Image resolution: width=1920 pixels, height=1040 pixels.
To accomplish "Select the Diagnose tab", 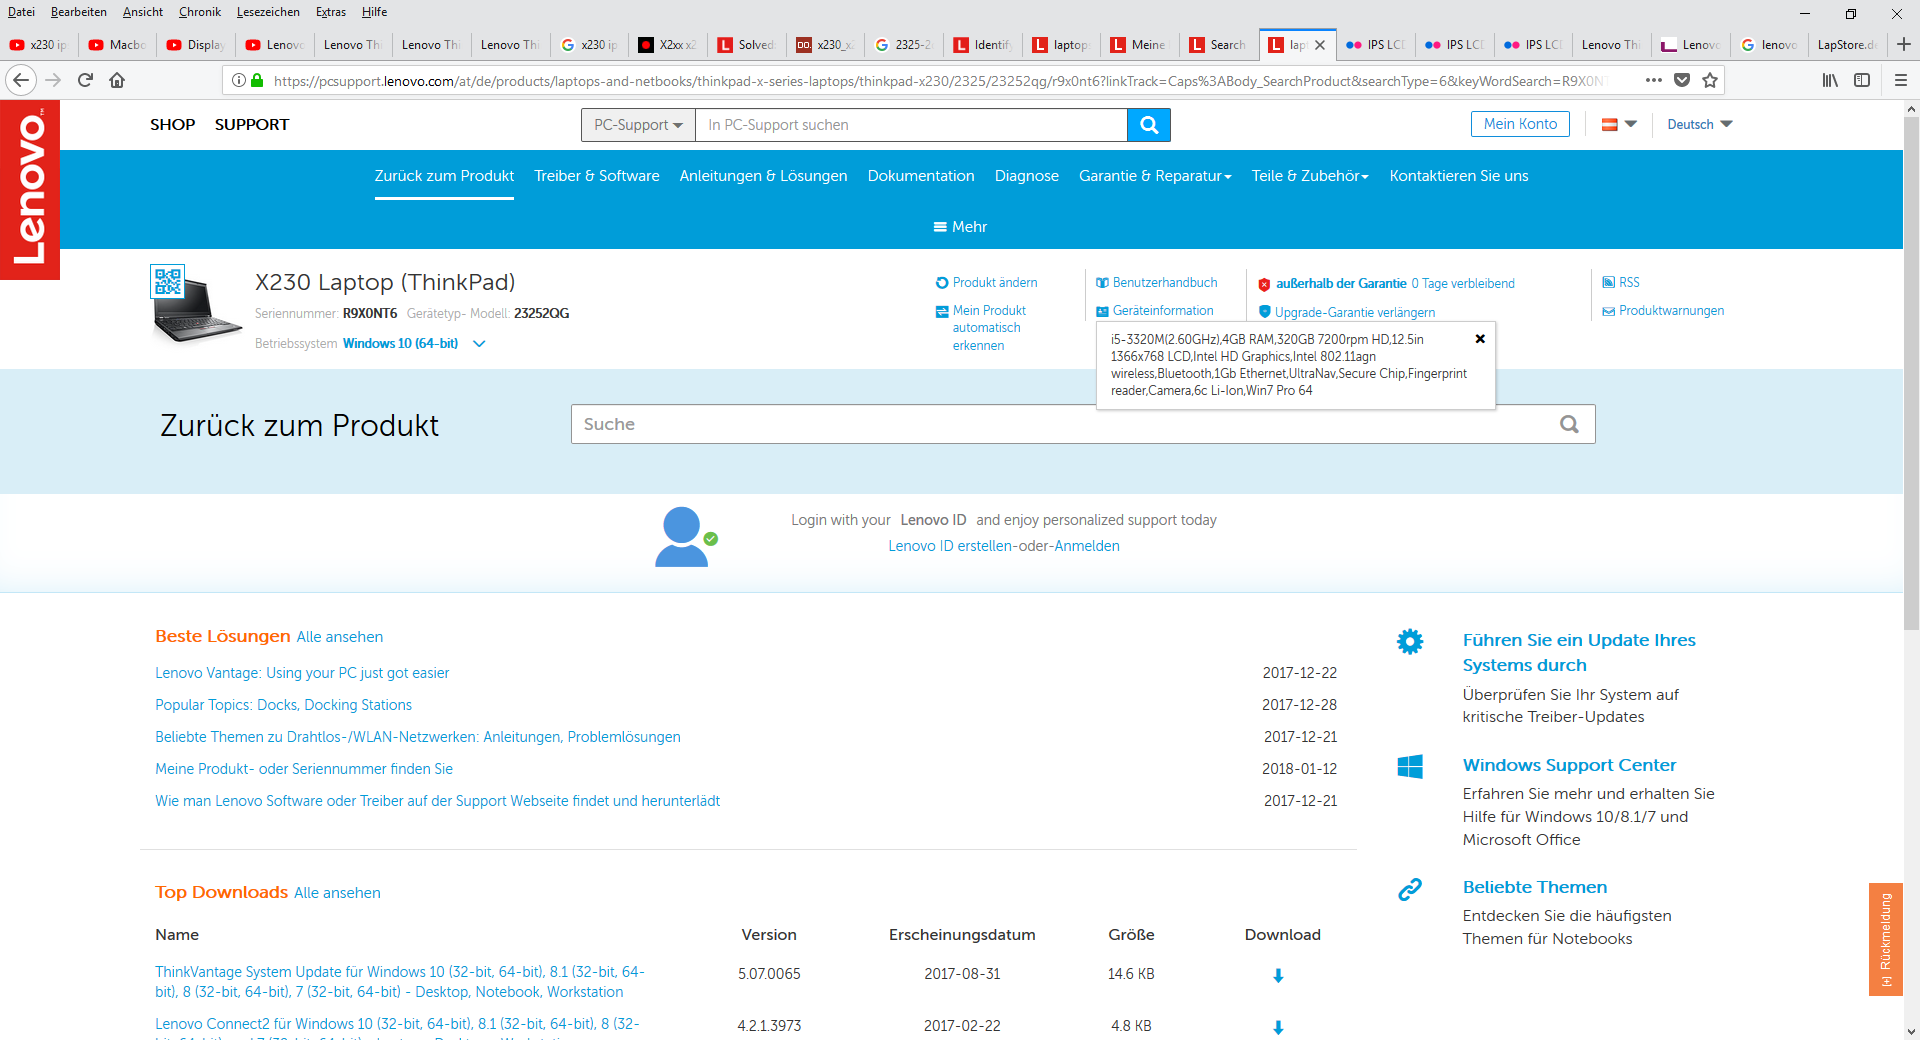I will (x=1027, y=176).
